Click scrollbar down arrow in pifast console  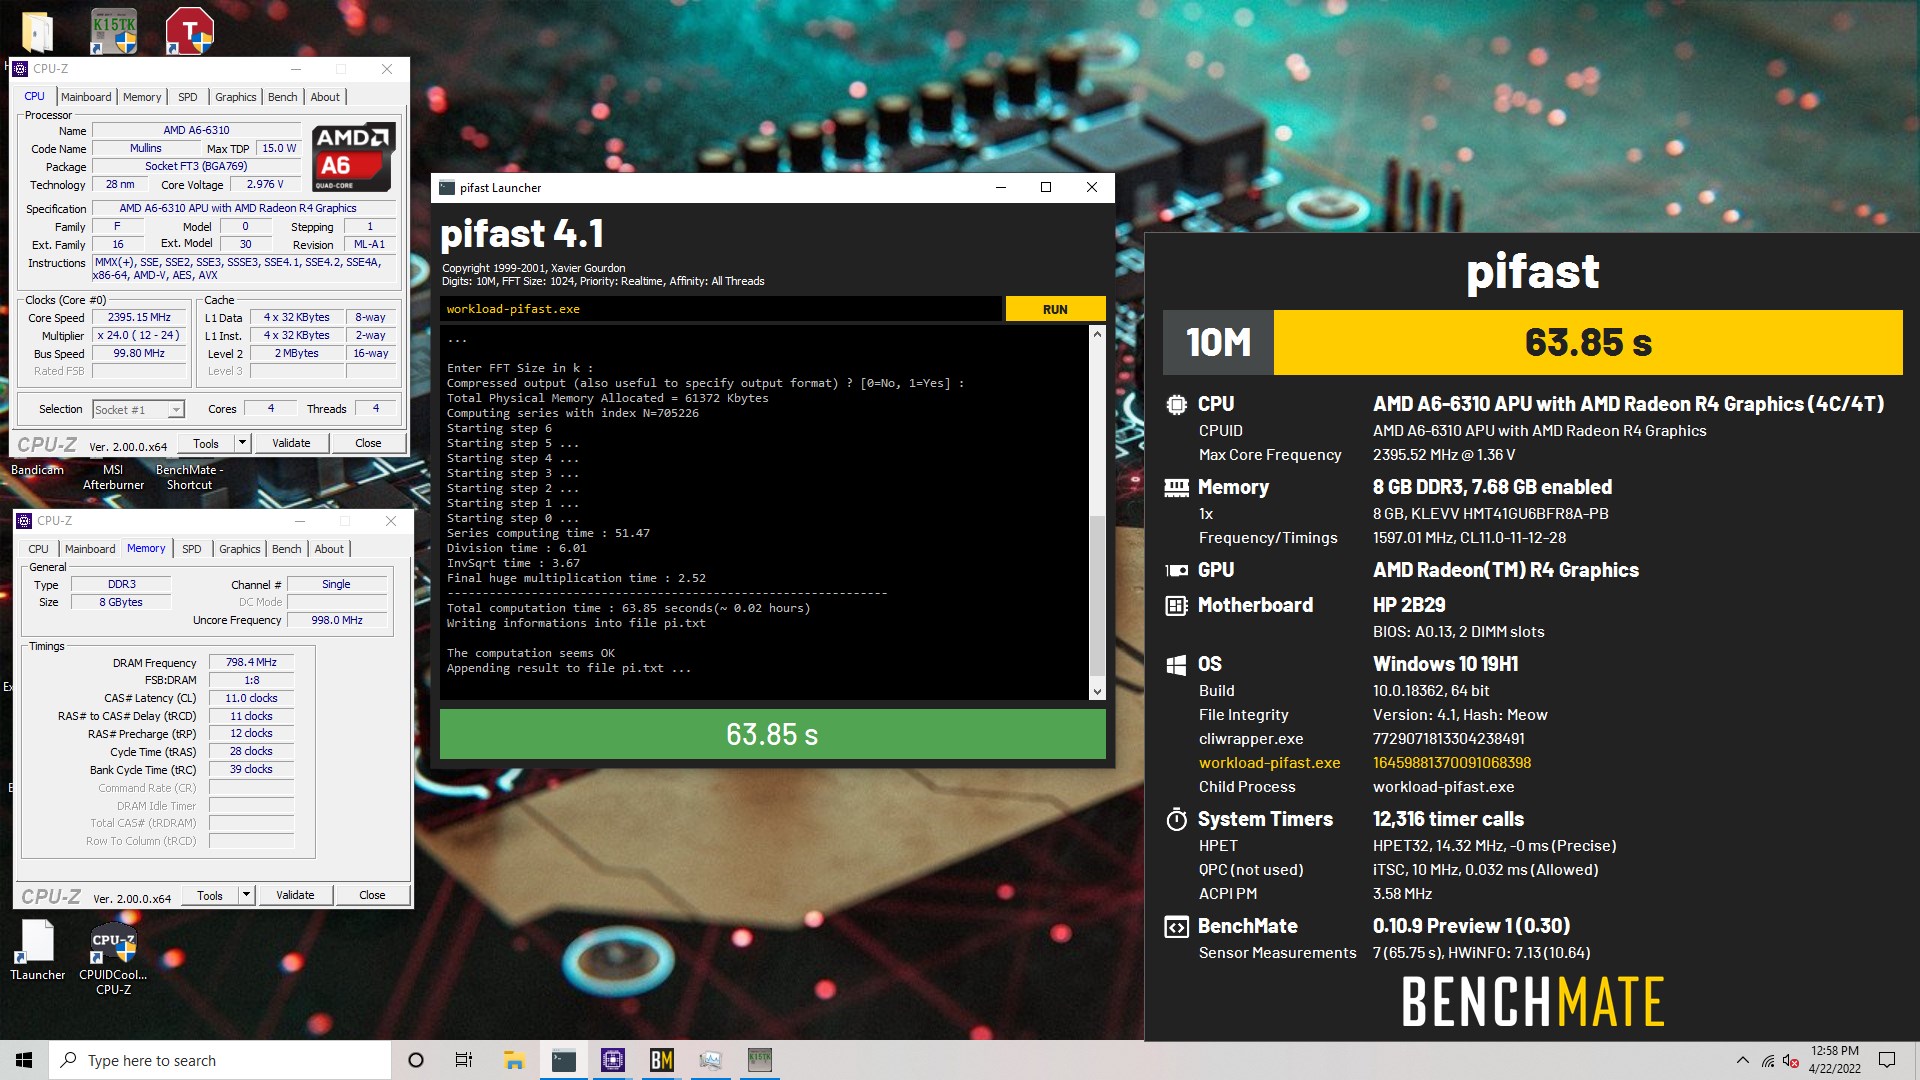(1097, 691)
